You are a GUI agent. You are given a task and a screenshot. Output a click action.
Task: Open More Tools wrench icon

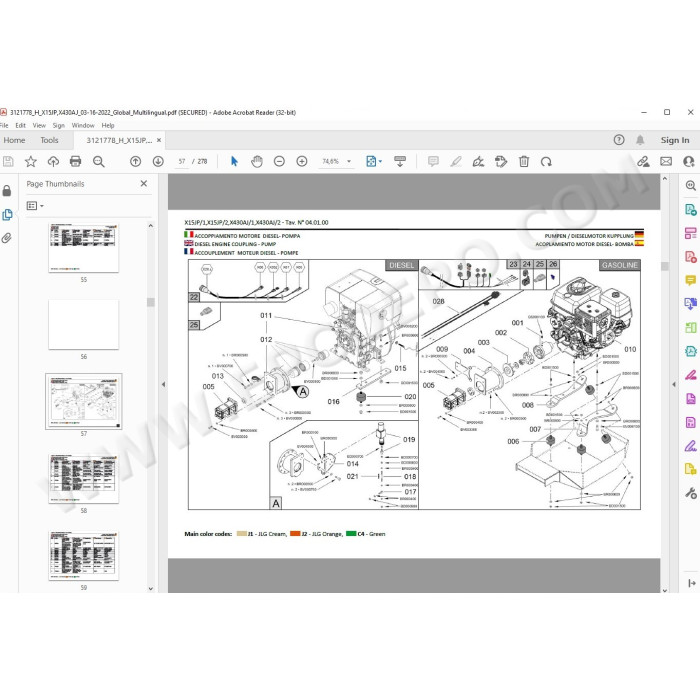(690, 492)
